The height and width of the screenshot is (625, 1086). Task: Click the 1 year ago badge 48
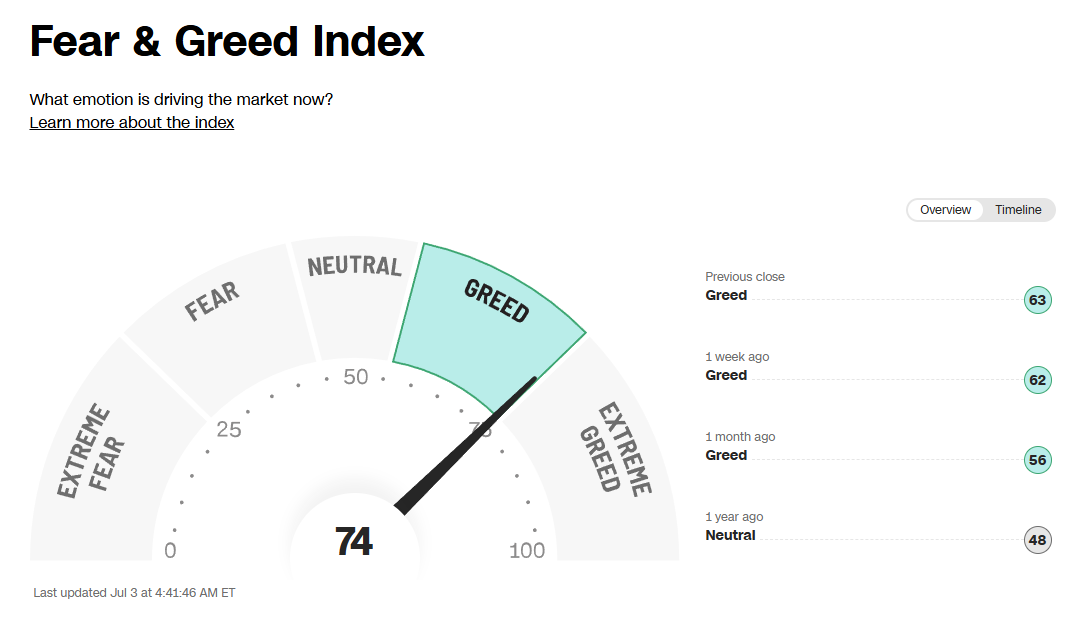point(1037,540)
